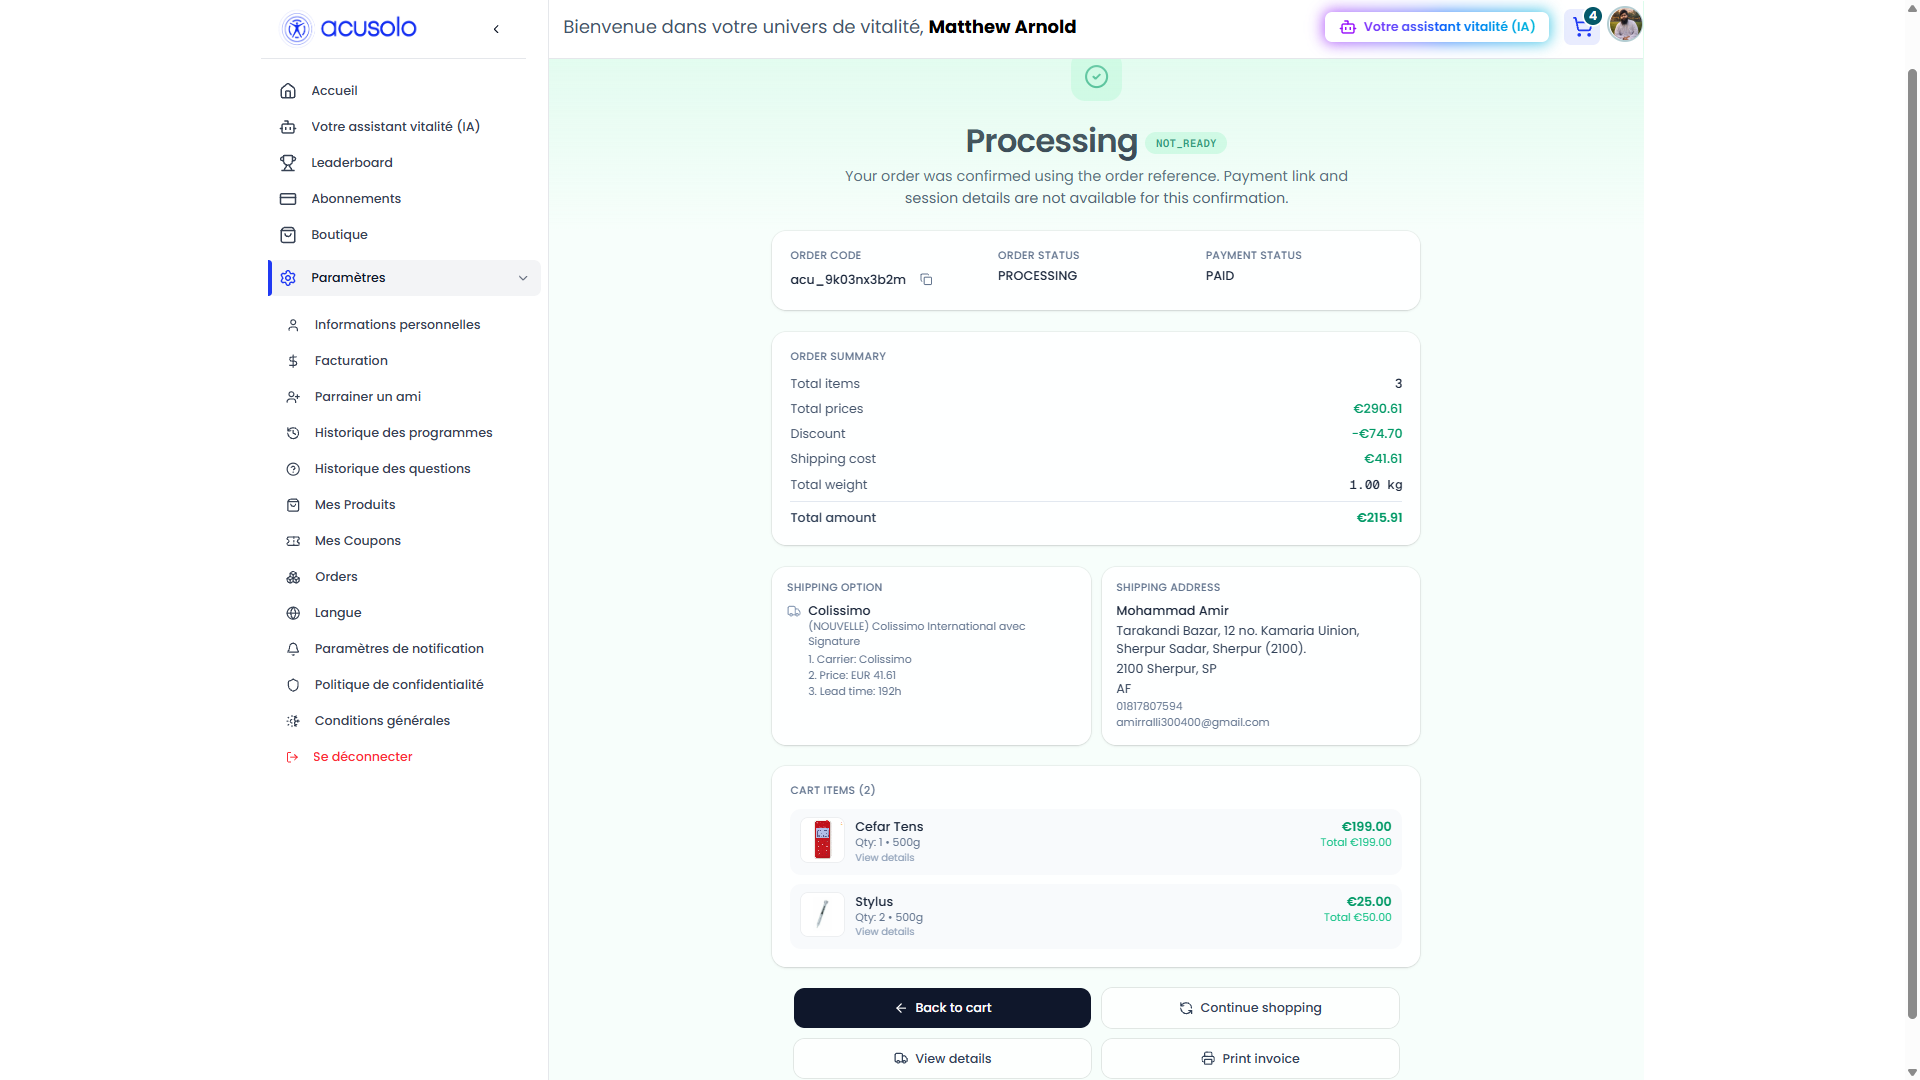This screenshot has width=1920, height=1080.
Task: Collapse the sidebar with the chevron
Action: click(496, 29)
